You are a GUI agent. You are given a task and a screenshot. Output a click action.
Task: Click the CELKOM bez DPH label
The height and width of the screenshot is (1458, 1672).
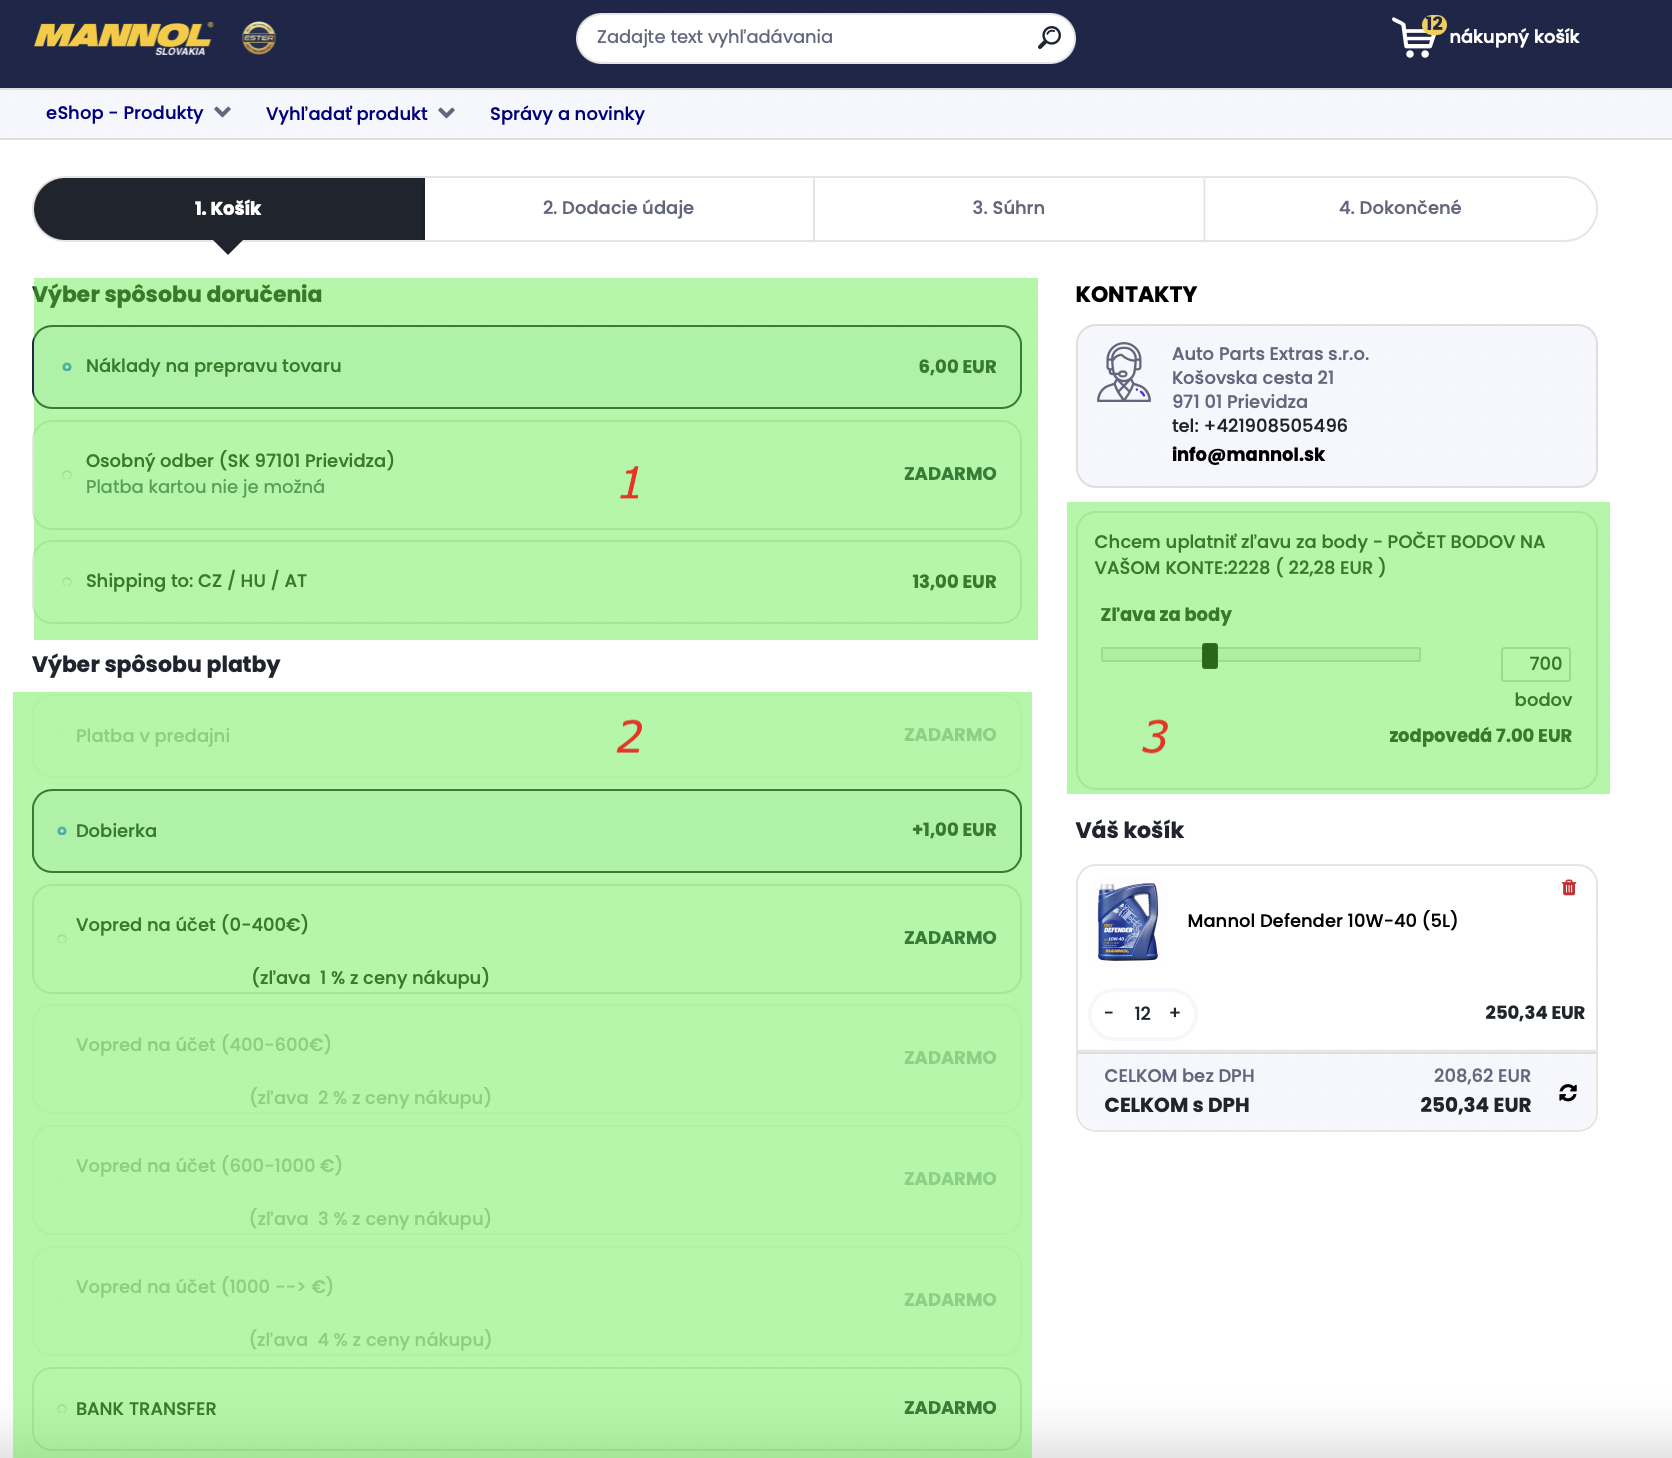click(1179, 1076)
